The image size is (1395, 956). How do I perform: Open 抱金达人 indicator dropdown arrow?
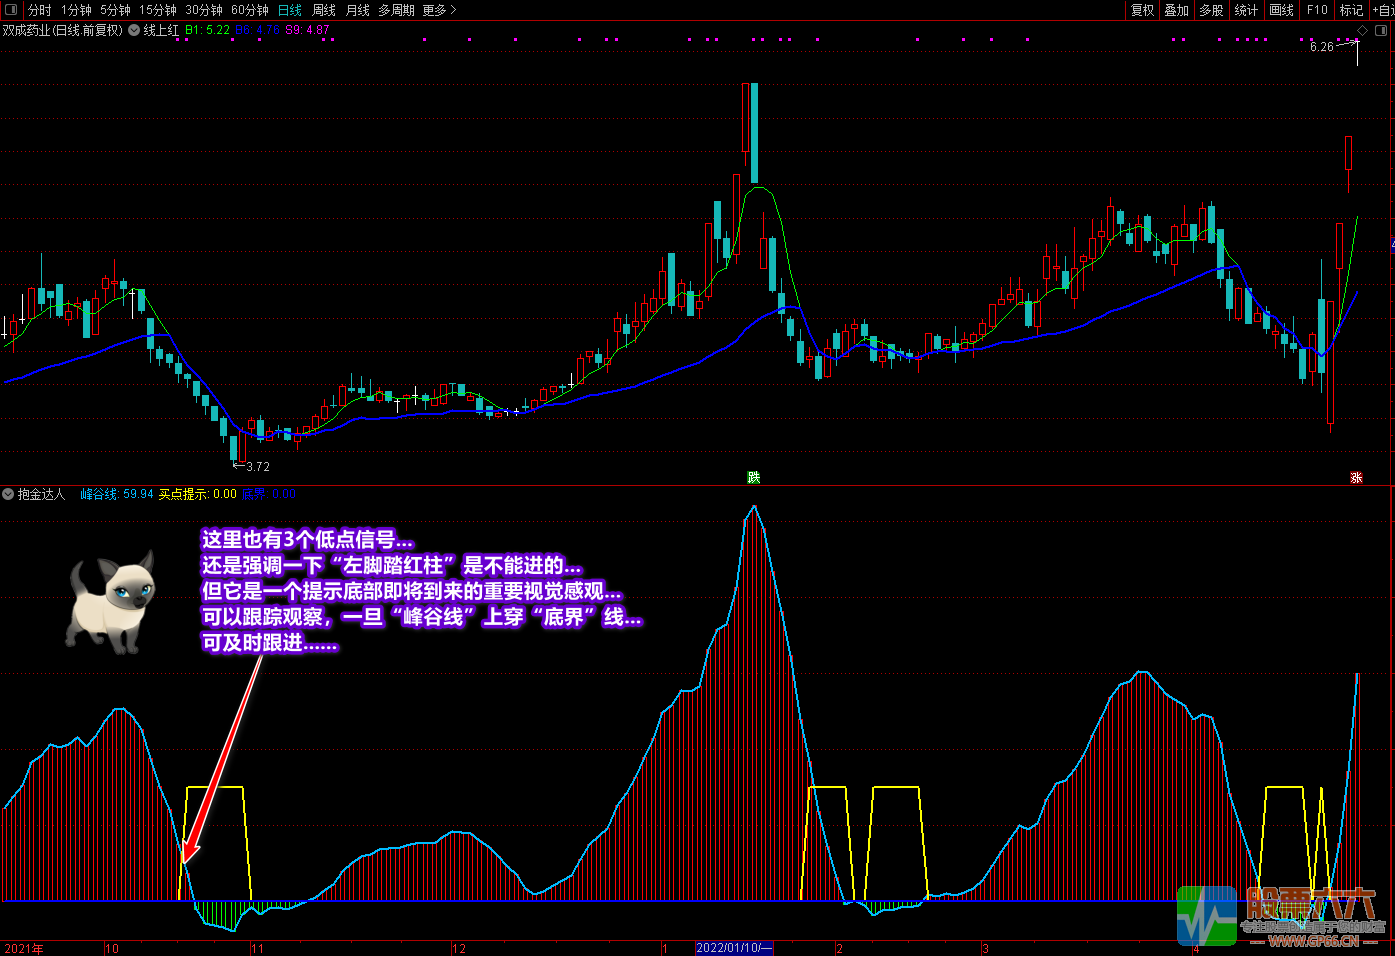click(8, 494)
